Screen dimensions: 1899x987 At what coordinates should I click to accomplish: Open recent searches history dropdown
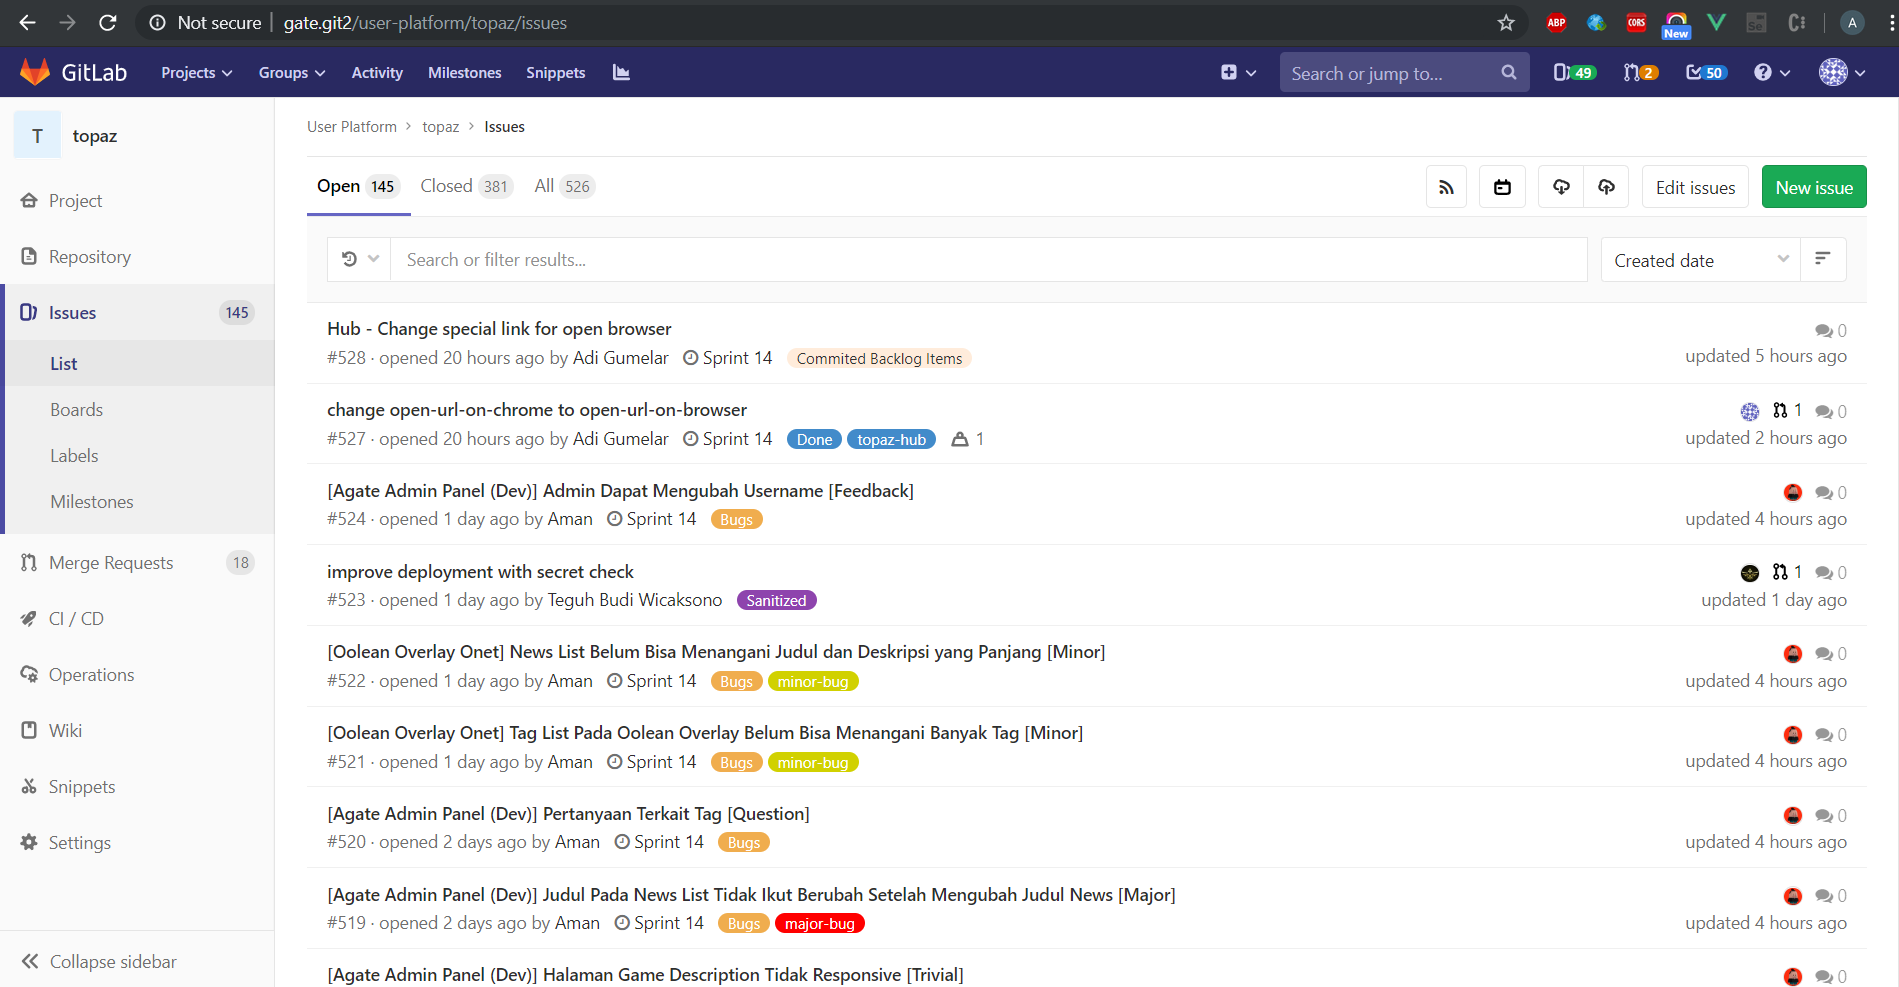(359, 260)
